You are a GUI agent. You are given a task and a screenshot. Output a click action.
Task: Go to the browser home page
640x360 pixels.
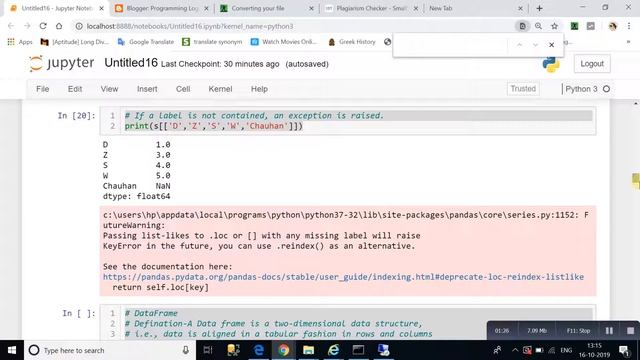[x=59, y=26]
